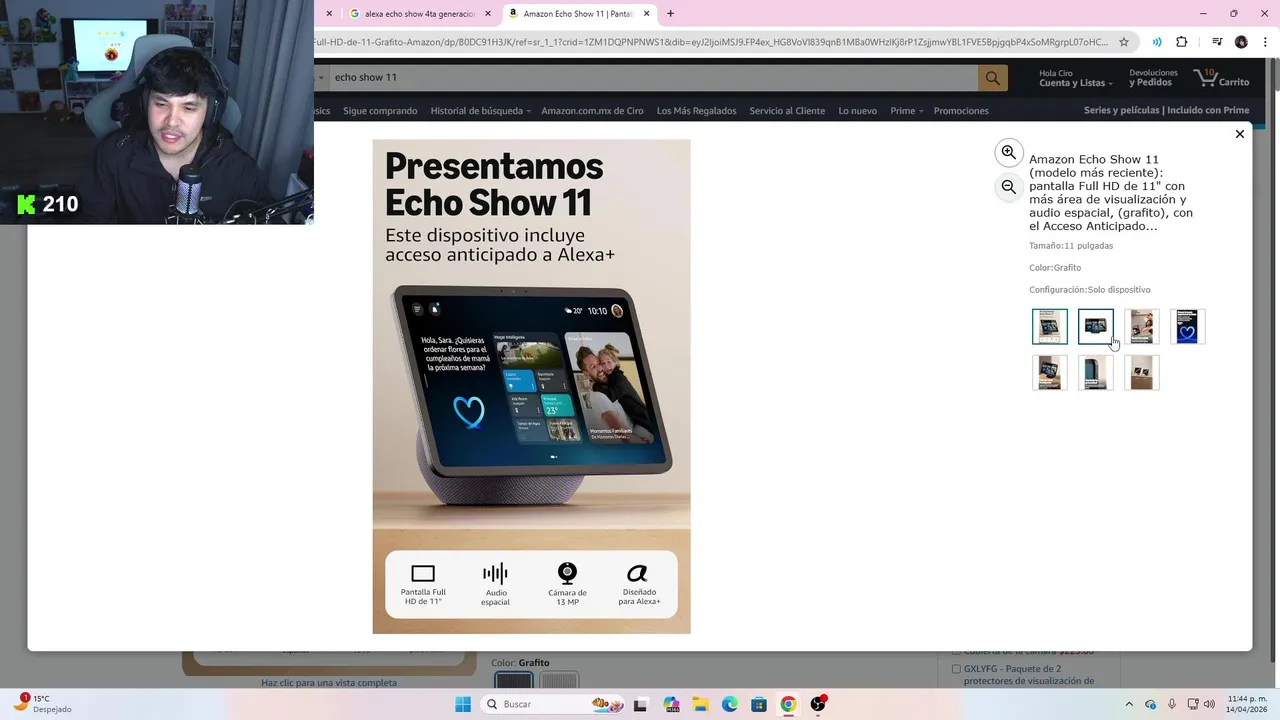
Task: Click the browser URL address bar
Action: point(712,42)
